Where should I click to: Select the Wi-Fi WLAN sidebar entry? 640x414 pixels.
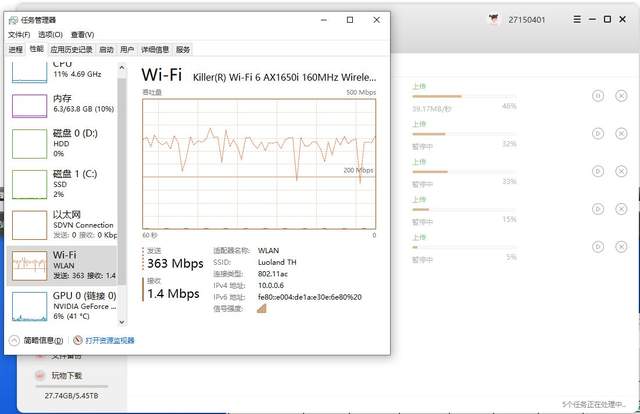[x=62, y=265]
